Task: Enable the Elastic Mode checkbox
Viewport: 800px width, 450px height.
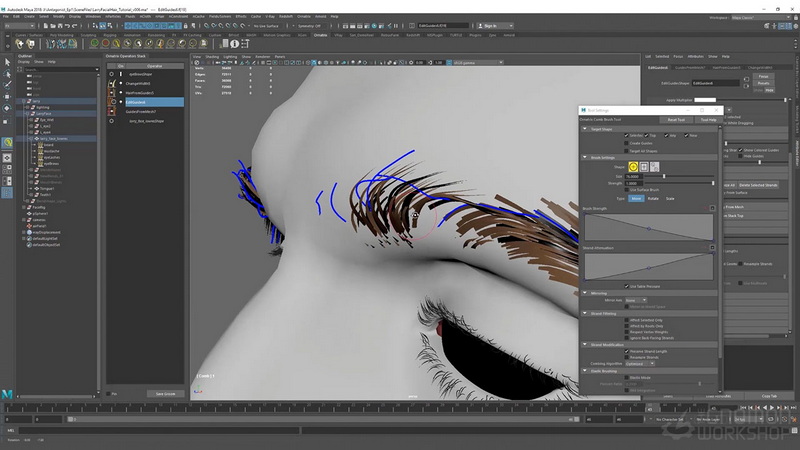Action: click(627, 378)
